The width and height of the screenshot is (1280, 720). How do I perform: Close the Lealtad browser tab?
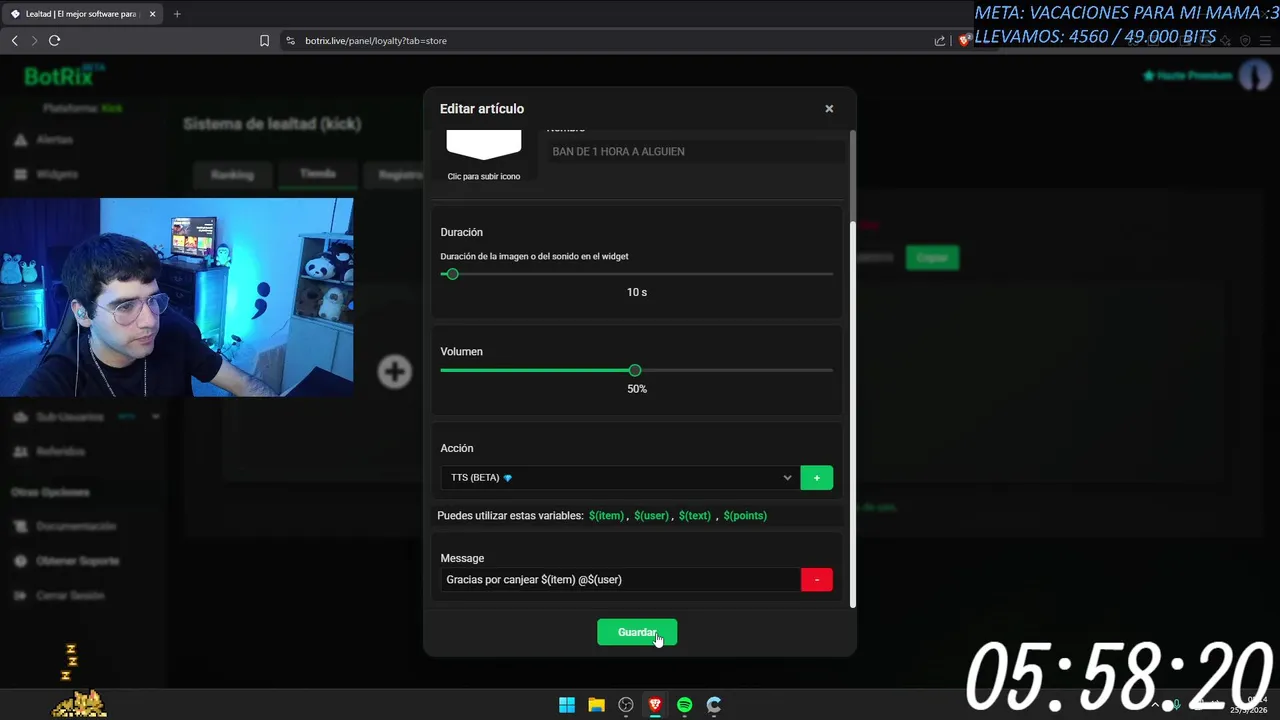(153, 14)
